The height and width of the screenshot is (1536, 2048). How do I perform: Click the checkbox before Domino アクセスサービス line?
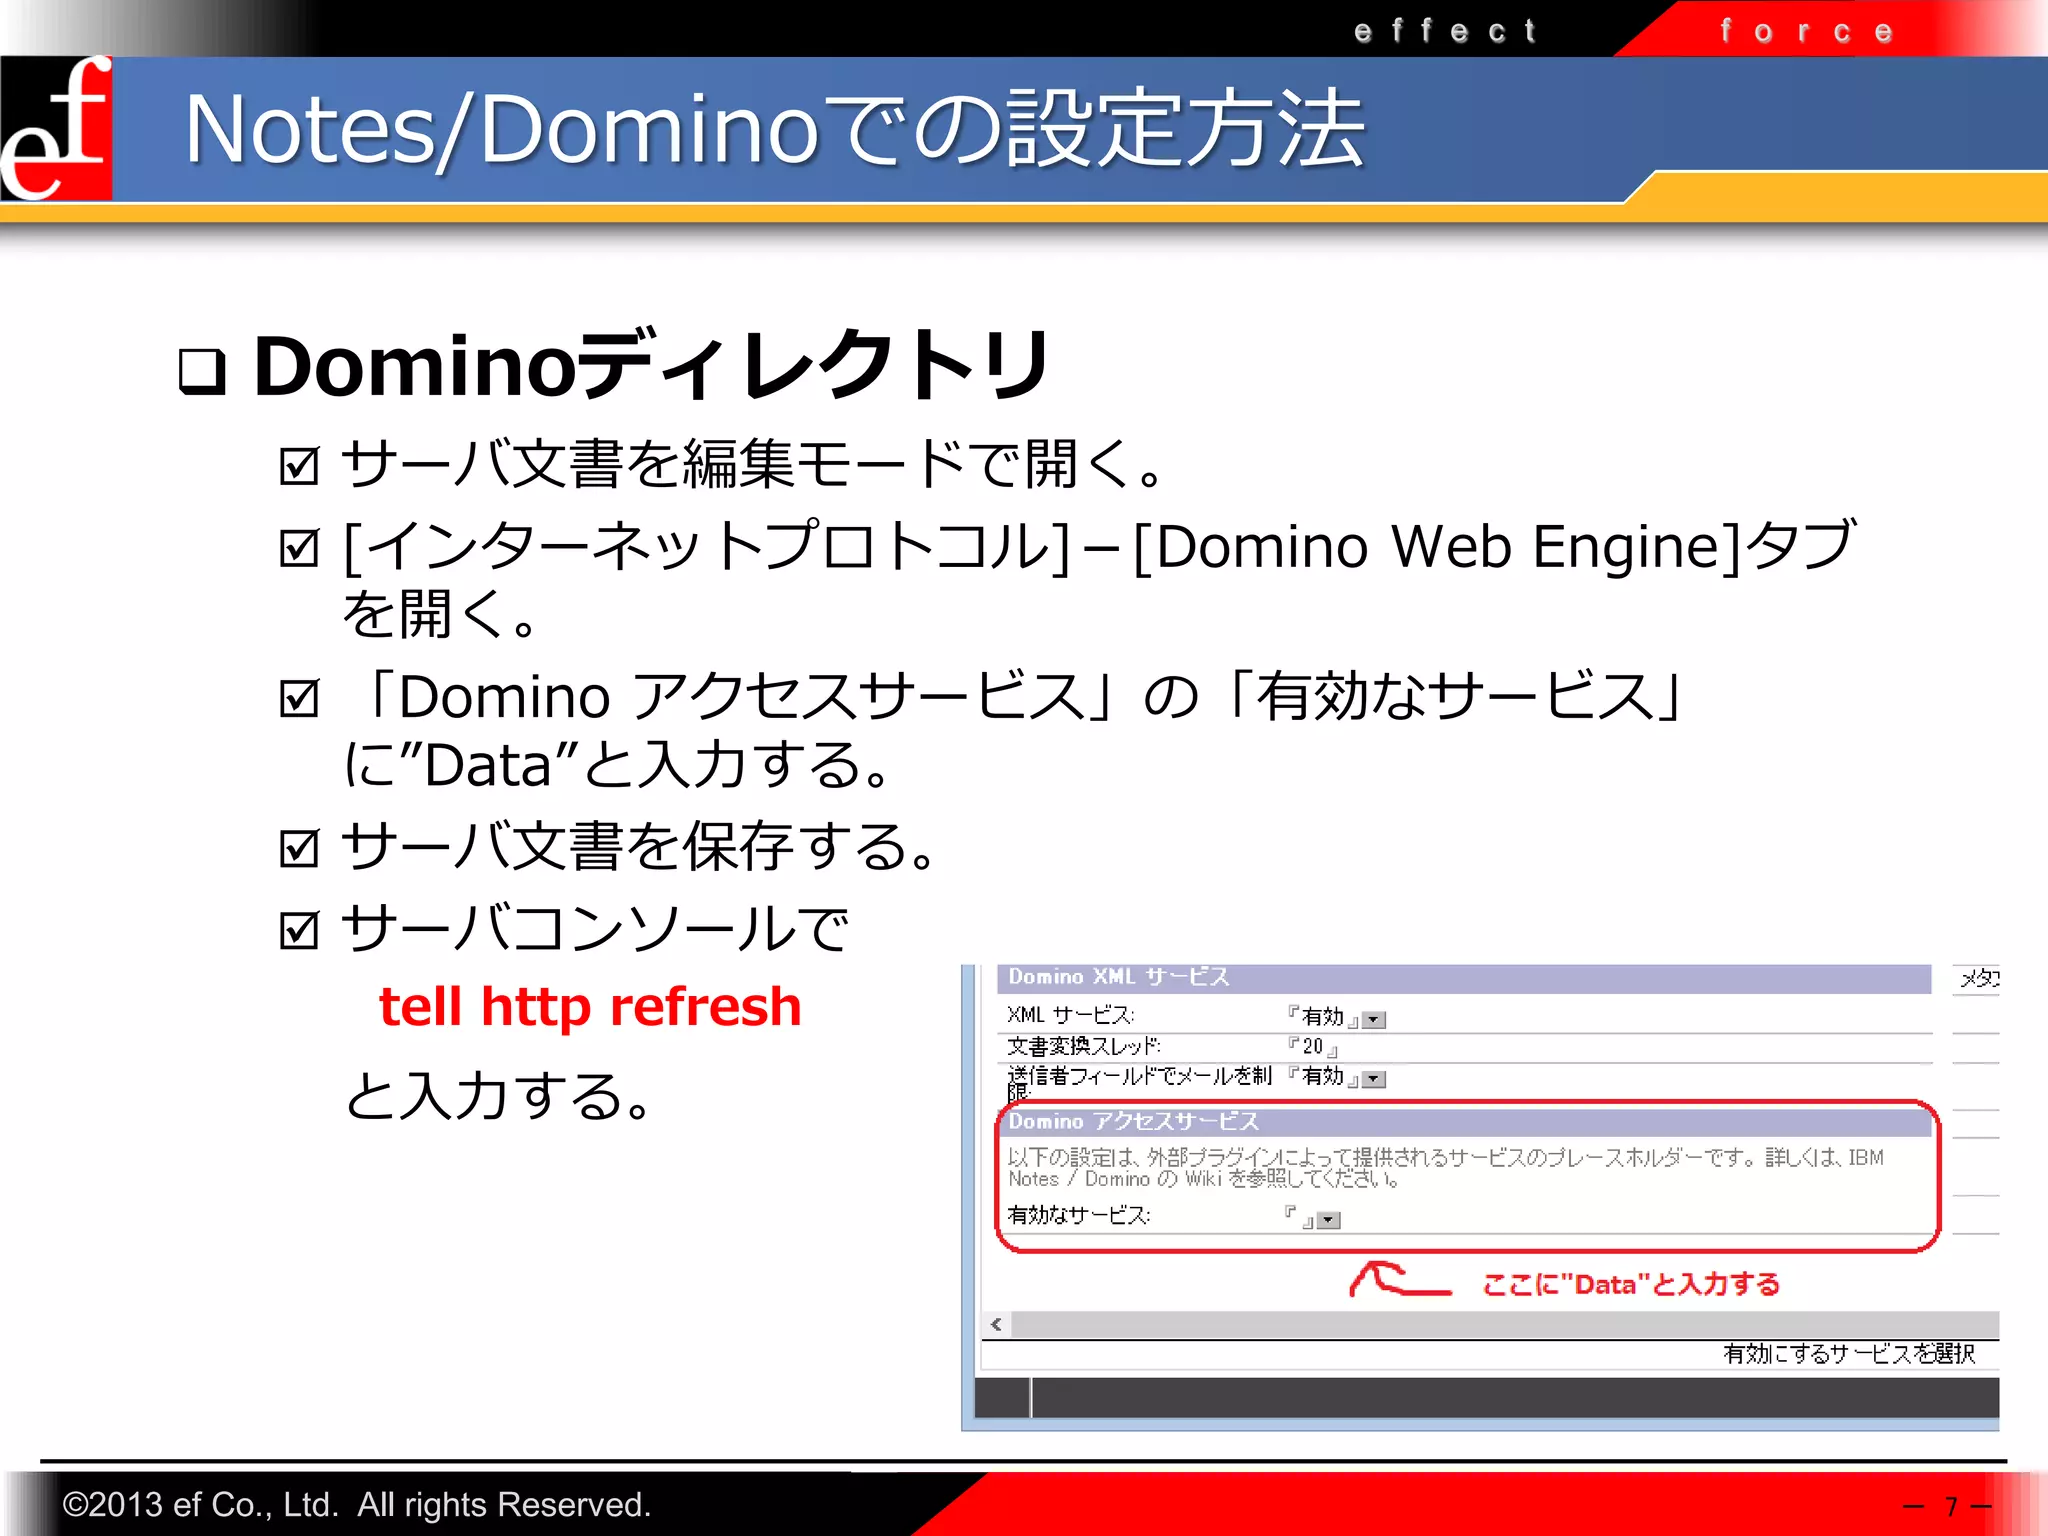click(299, 697)
